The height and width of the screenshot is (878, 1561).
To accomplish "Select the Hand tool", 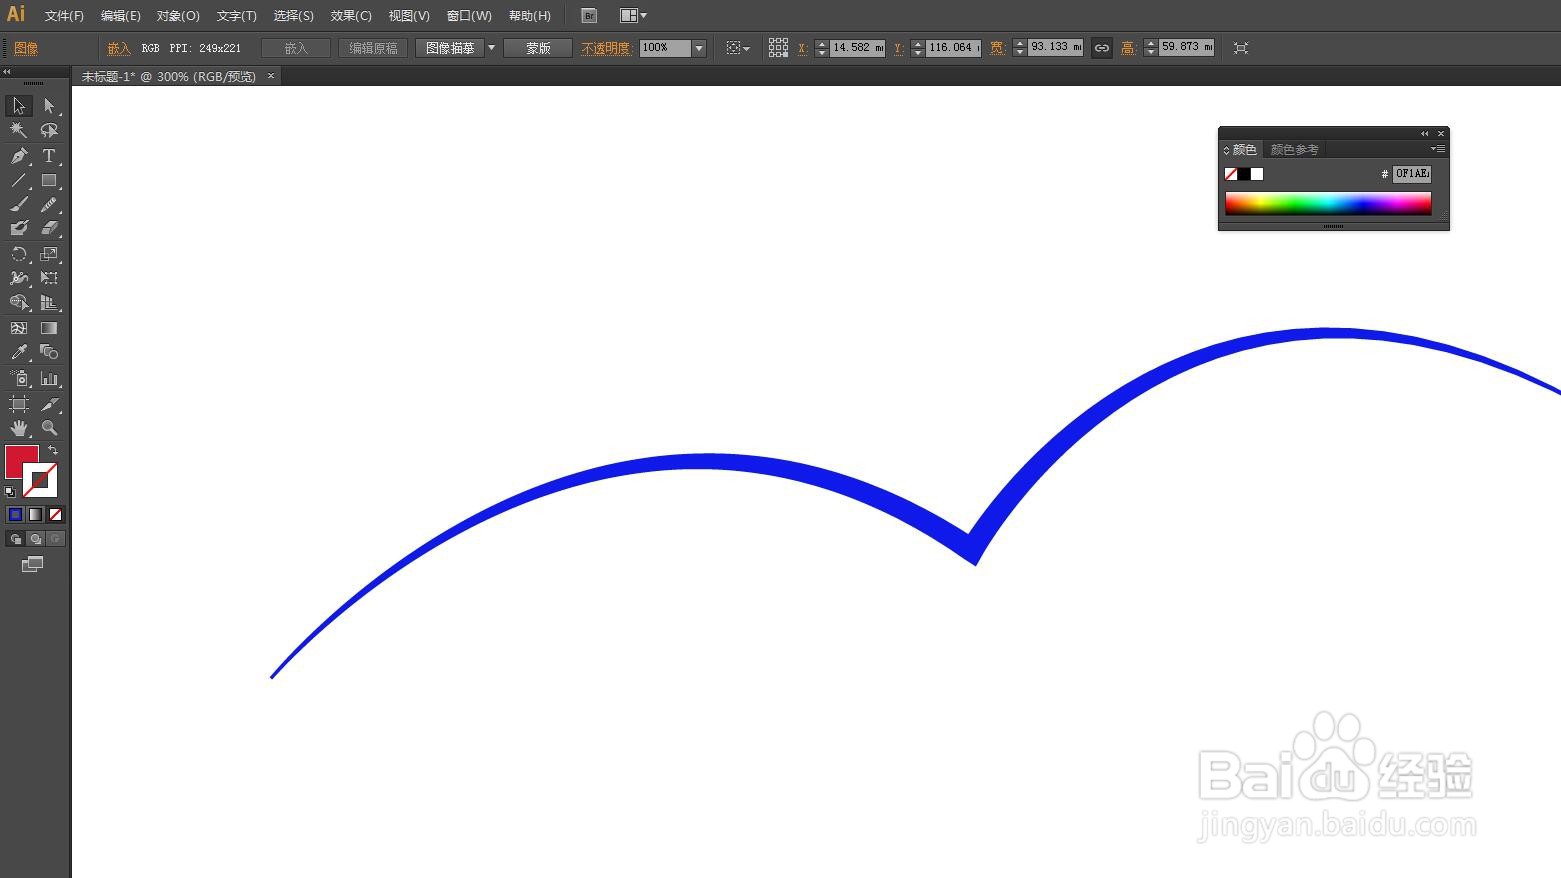I will click(x=18, y=428).
